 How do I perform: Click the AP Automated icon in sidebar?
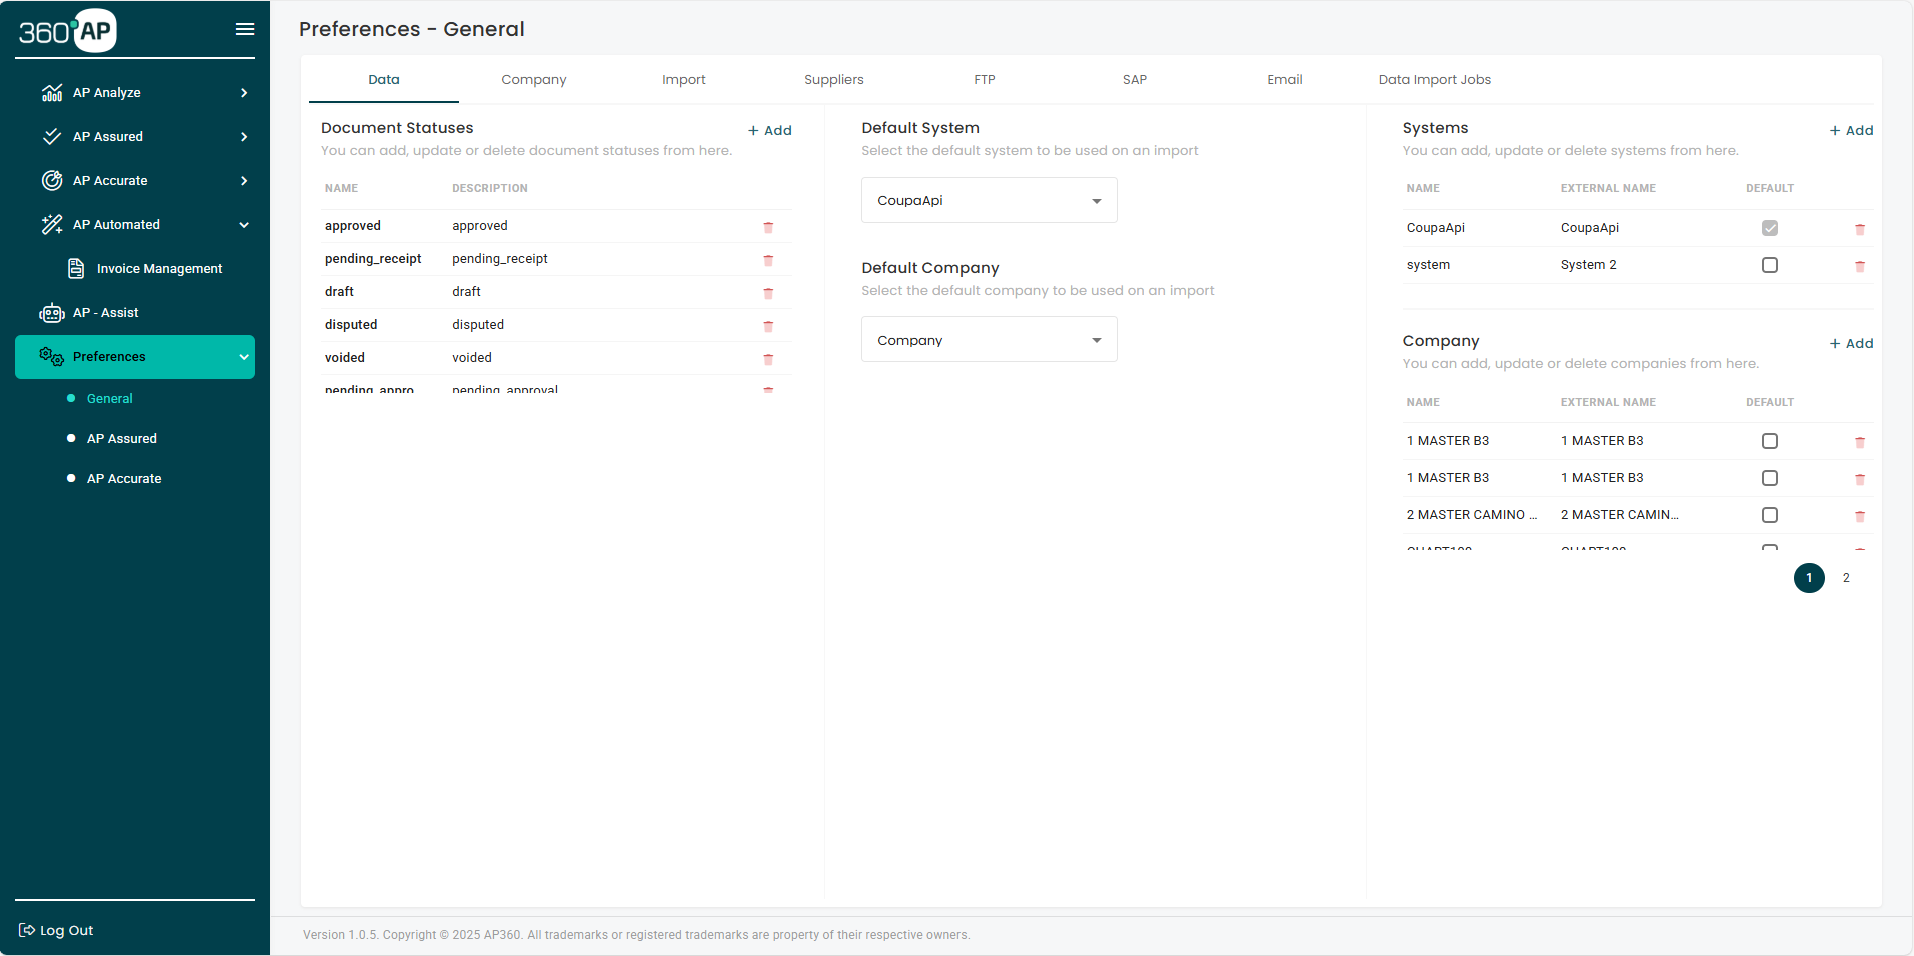point(51,224)
